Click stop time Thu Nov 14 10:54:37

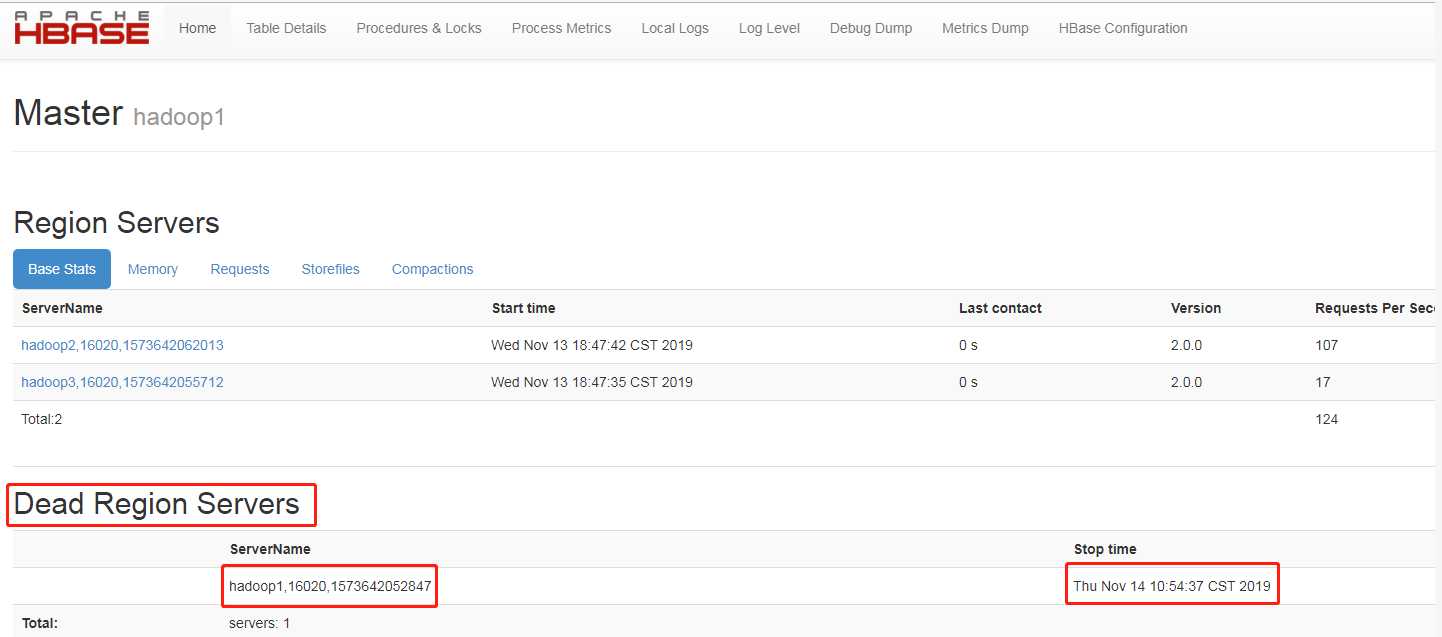[1172, 586]
